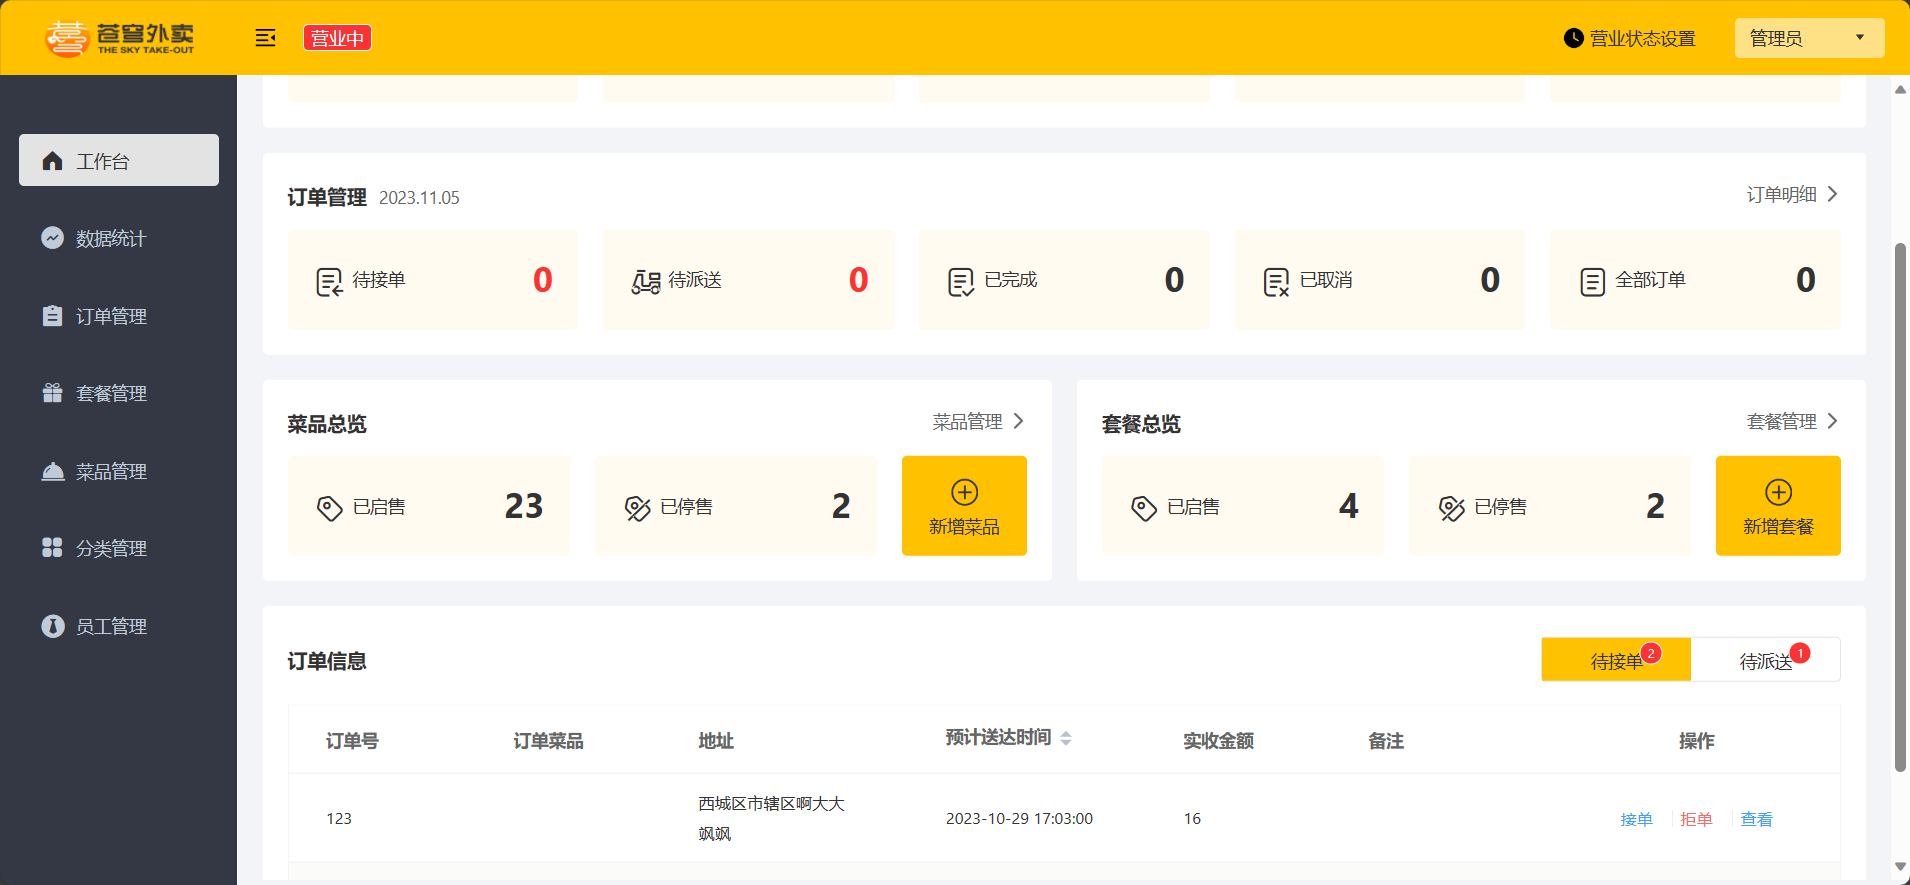
Task: Collapse sidebar using the hamburger menu icon
Action: pos(265,38)
